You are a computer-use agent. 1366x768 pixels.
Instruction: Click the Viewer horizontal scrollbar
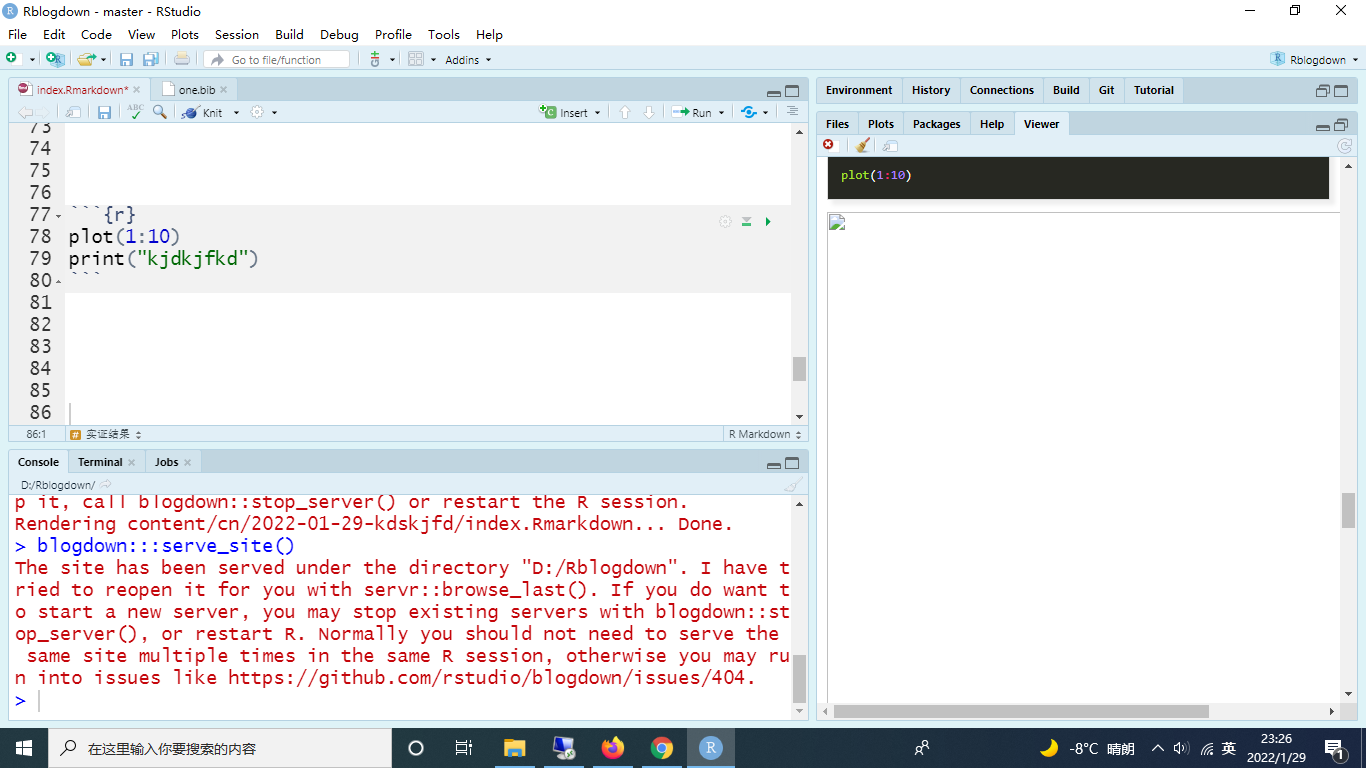[1020, 711]
